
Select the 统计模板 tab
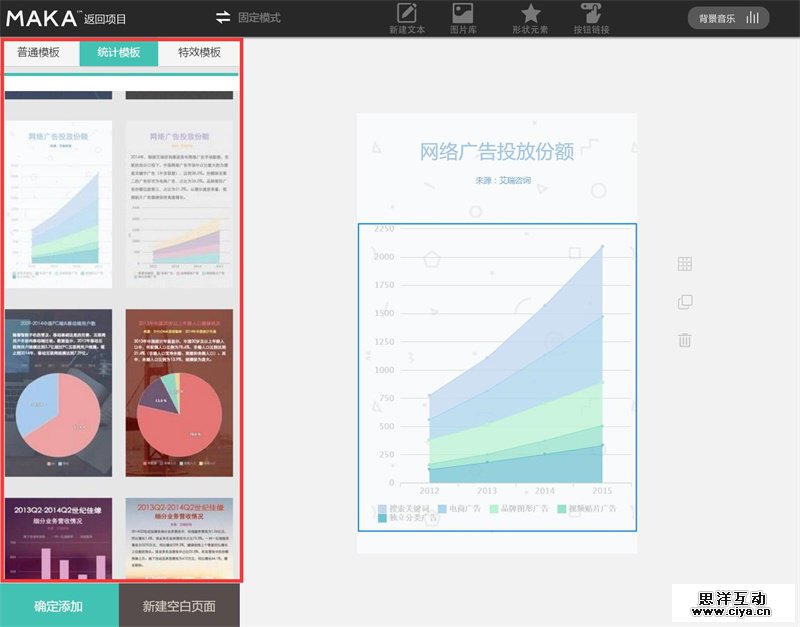coord(119,53)
